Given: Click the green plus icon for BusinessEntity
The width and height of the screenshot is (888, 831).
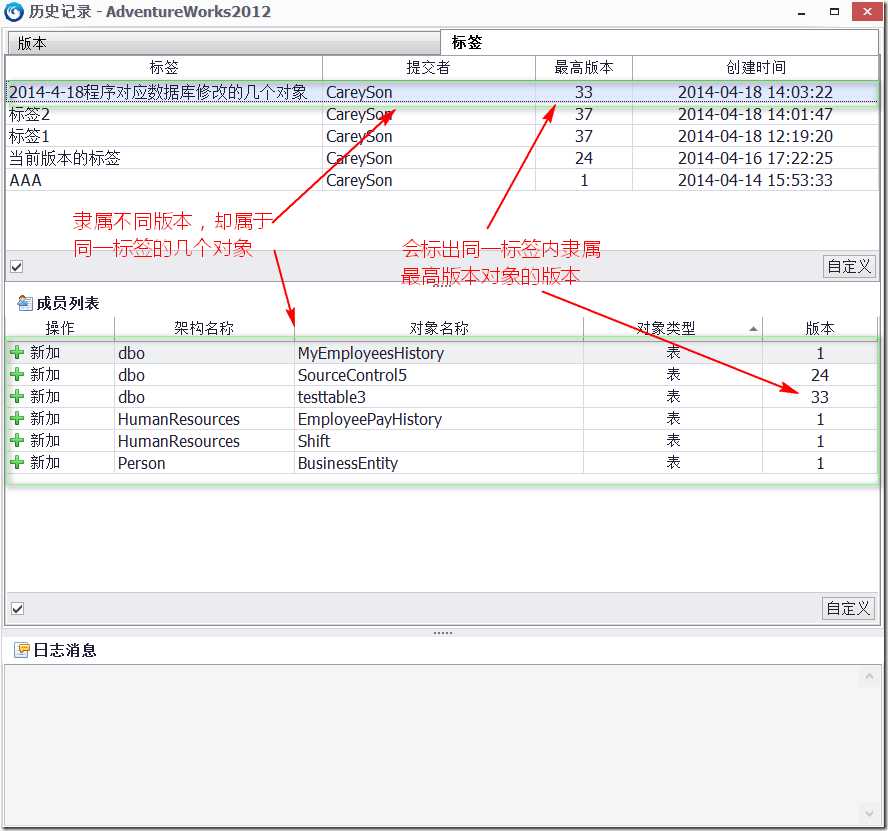Looking at the screenshot, I should pos(17,462).
